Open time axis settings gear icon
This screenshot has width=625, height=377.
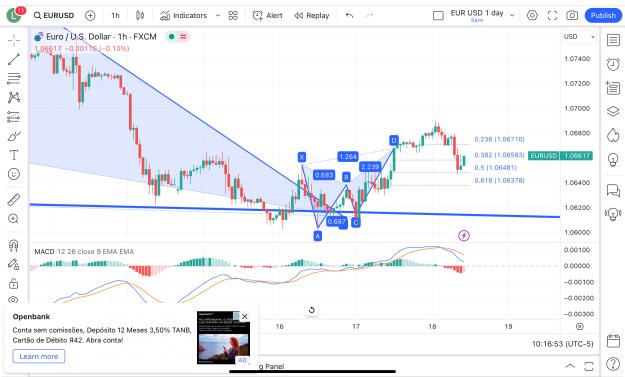(580, 326)
